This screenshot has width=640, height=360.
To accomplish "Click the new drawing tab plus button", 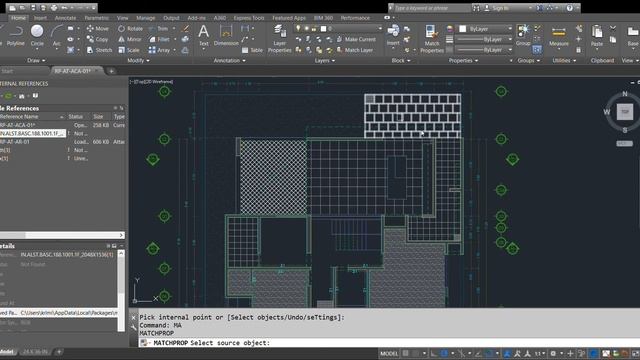I will [111, 71].
